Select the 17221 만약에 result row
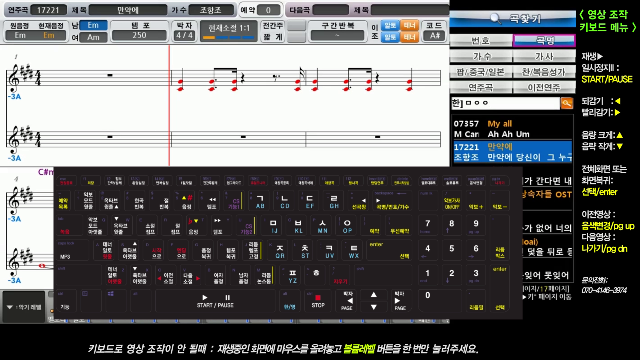This screenshot has height=360, width=640. pos(512,152)
